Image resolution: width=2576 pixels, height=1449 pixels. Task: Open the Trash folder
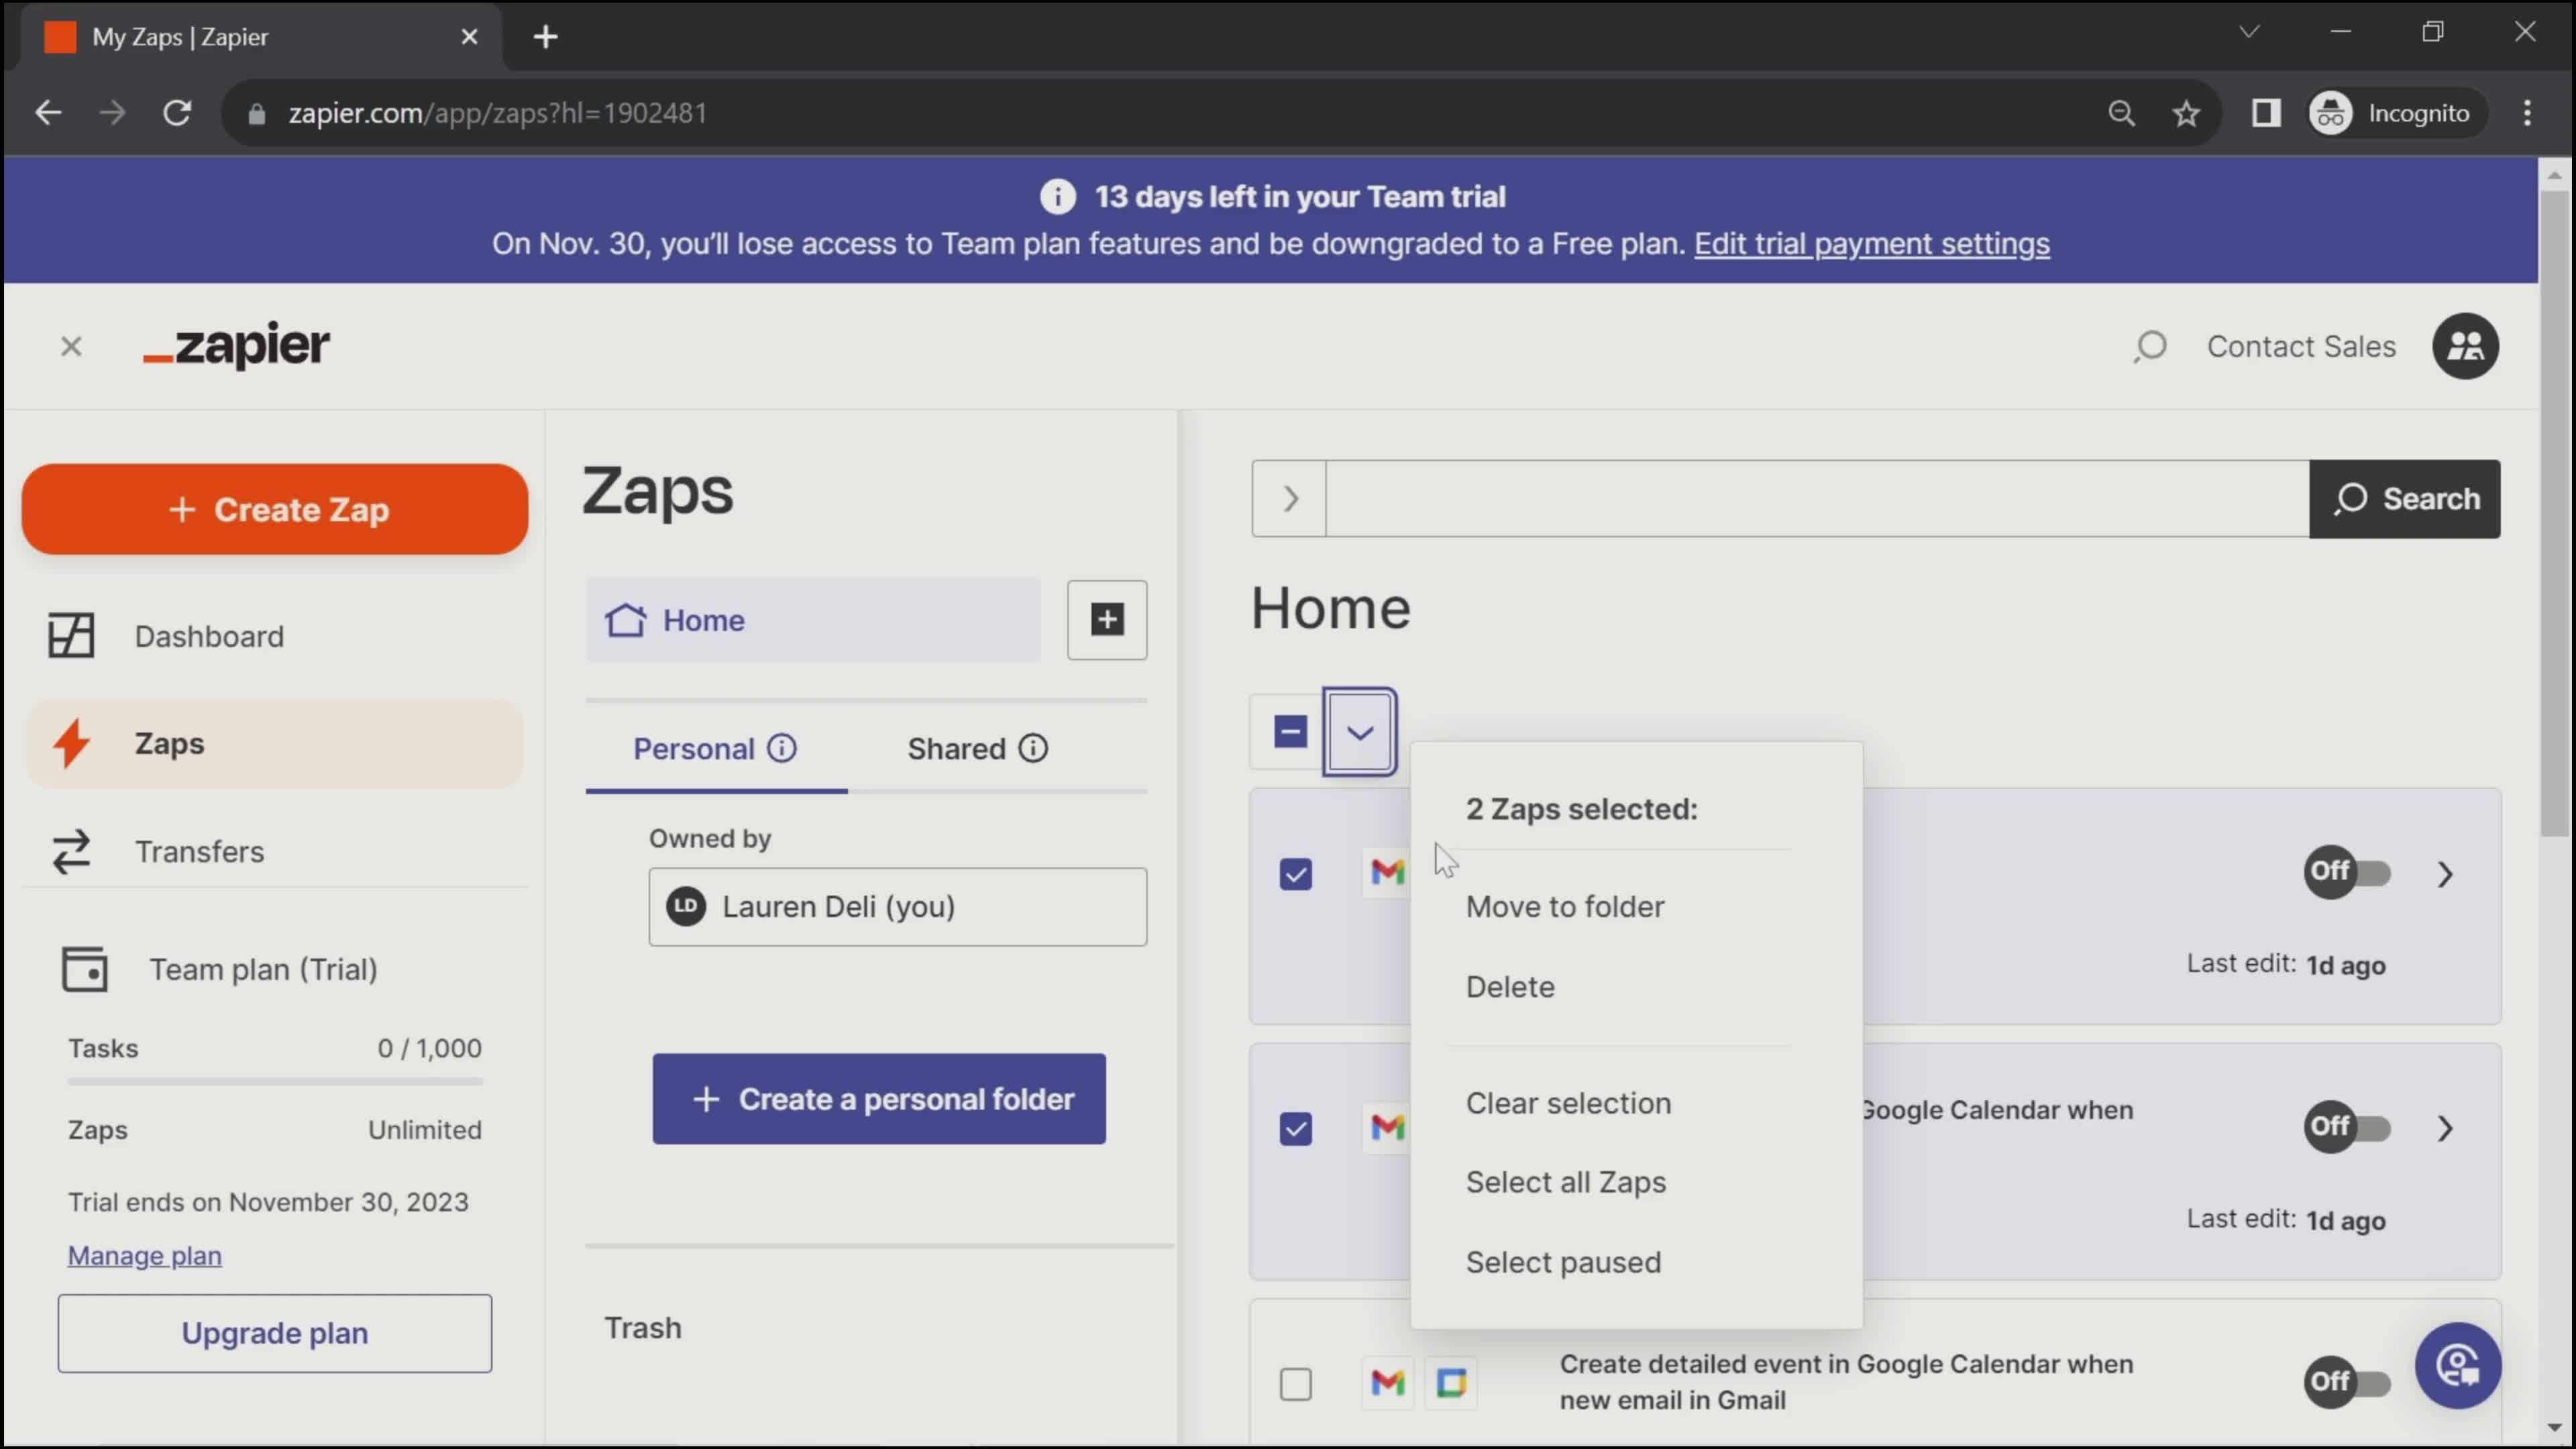point(643,1328)
